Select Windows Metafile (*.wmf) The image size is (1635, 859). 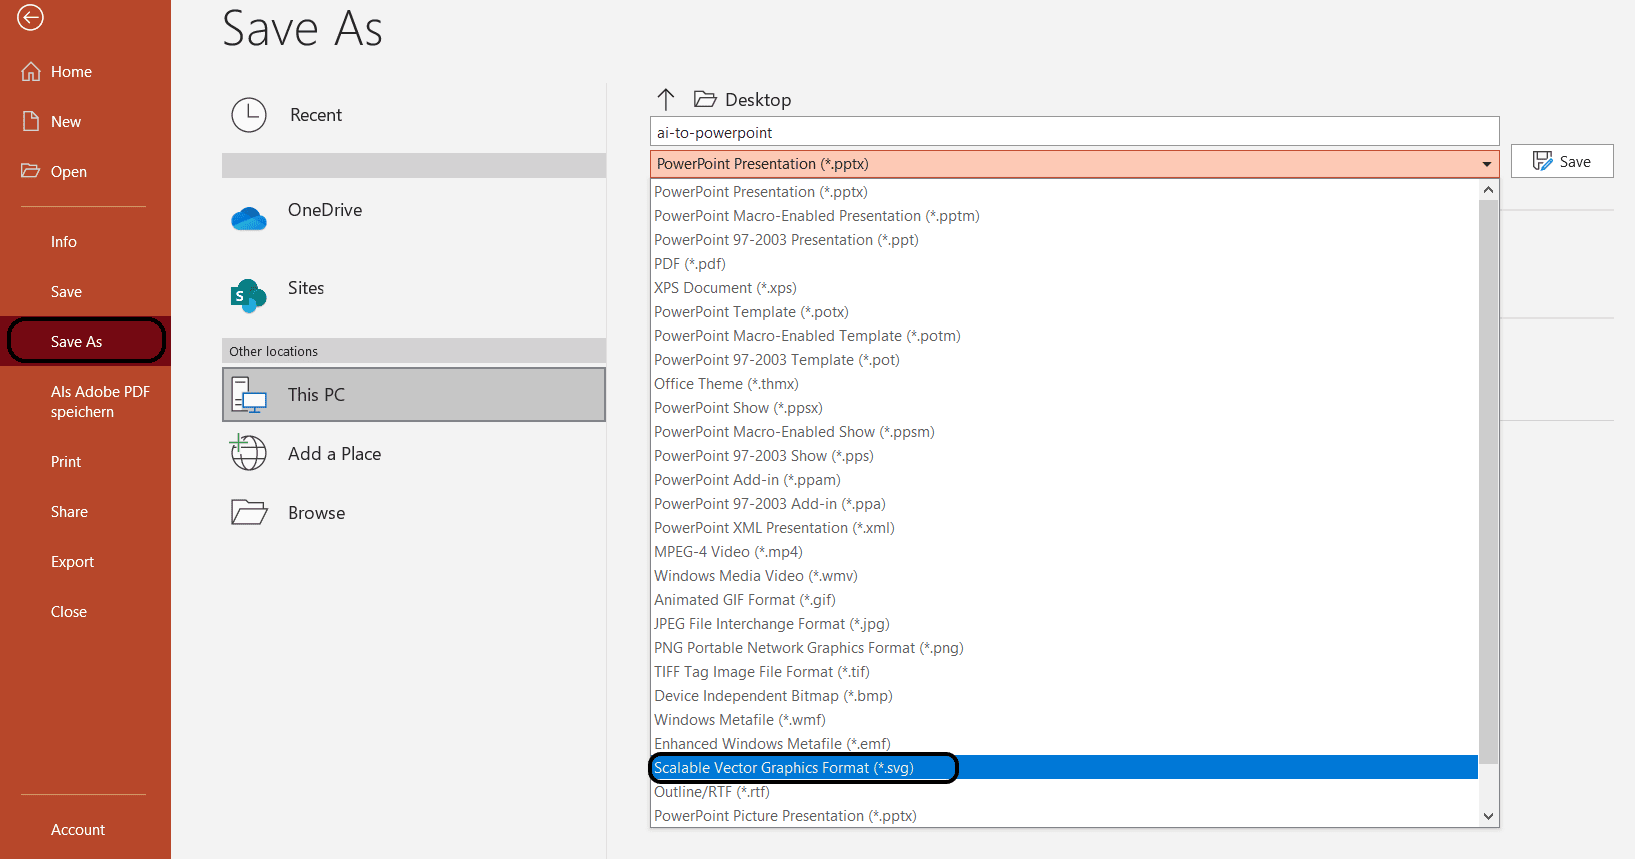click(x=1064, y=720)
